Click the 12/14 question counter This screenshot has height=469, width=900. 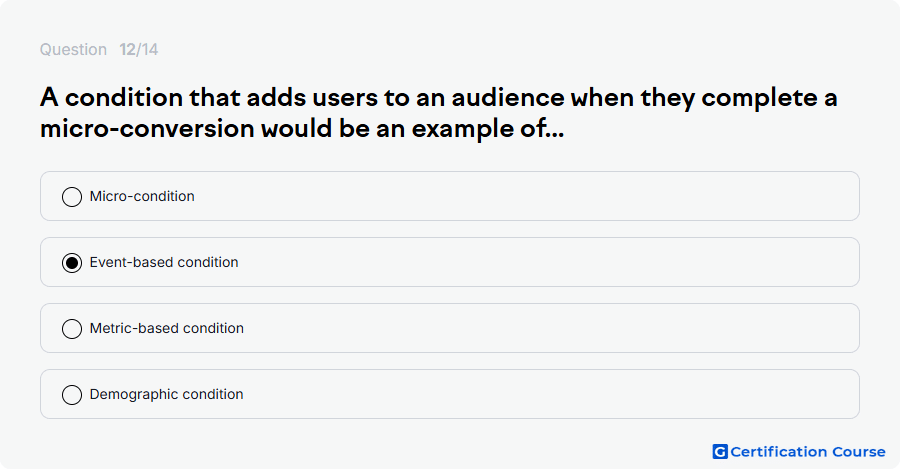(138, 49)
